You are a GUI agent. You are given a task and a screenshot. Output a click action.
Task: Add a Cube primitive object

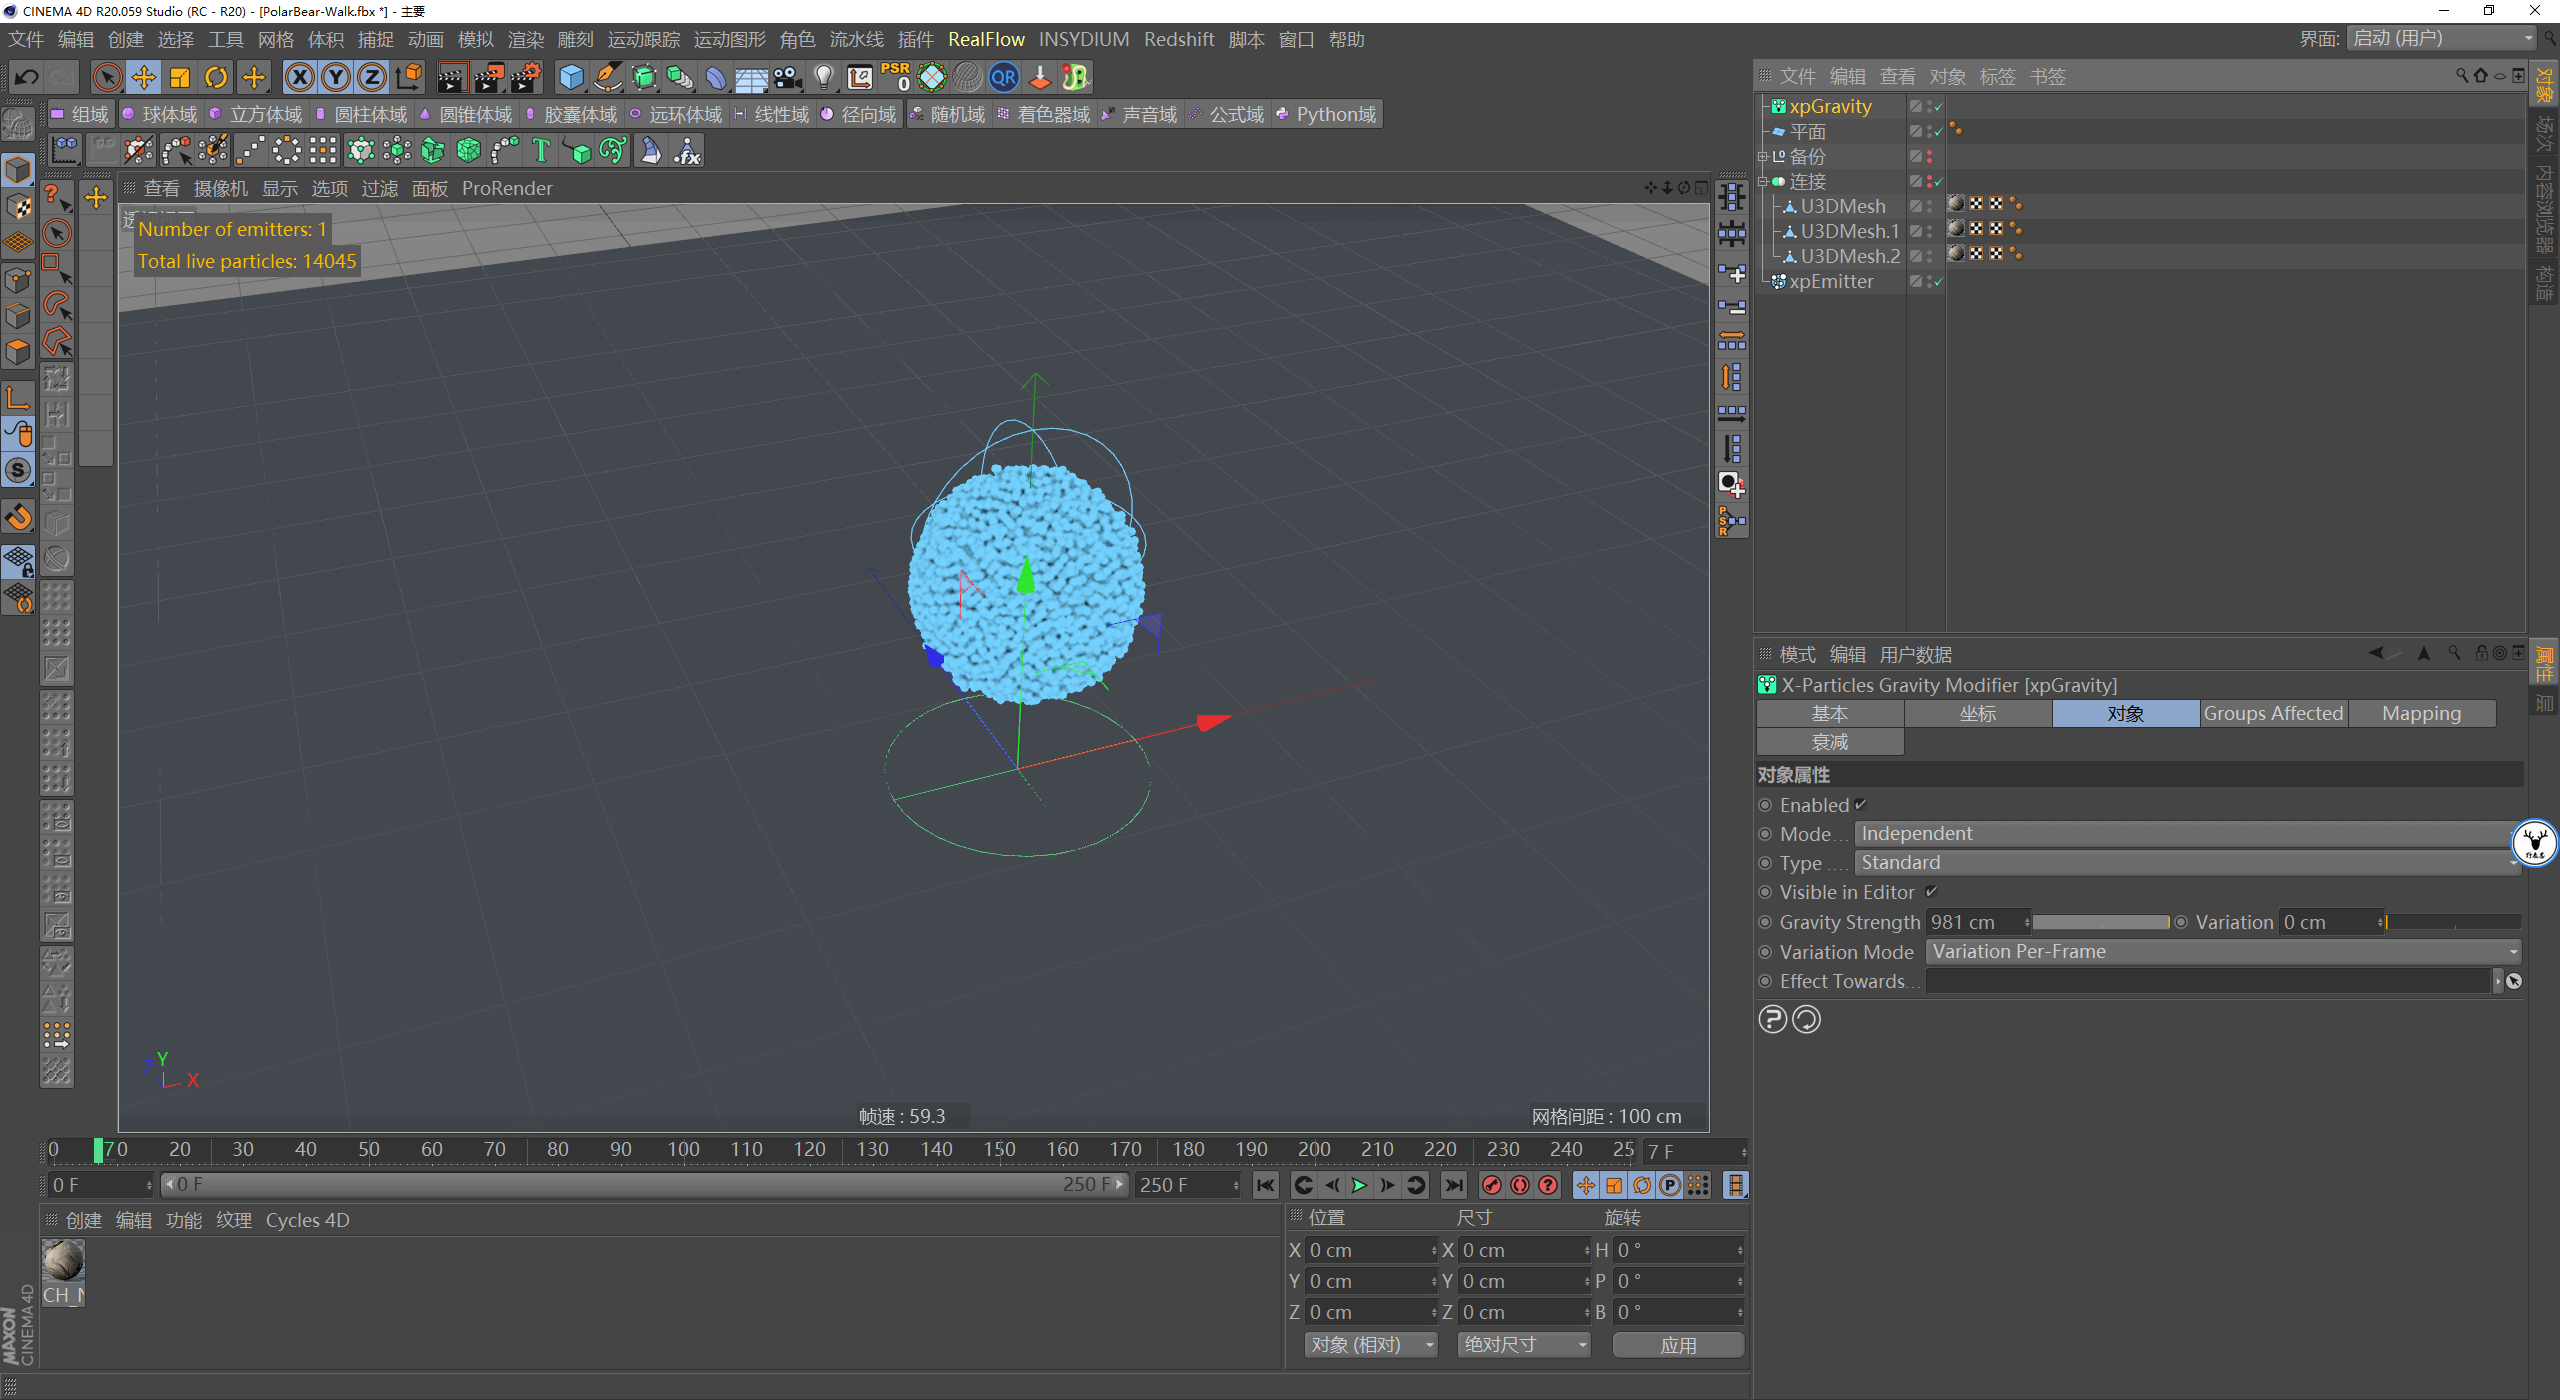[x=571, y=77]
